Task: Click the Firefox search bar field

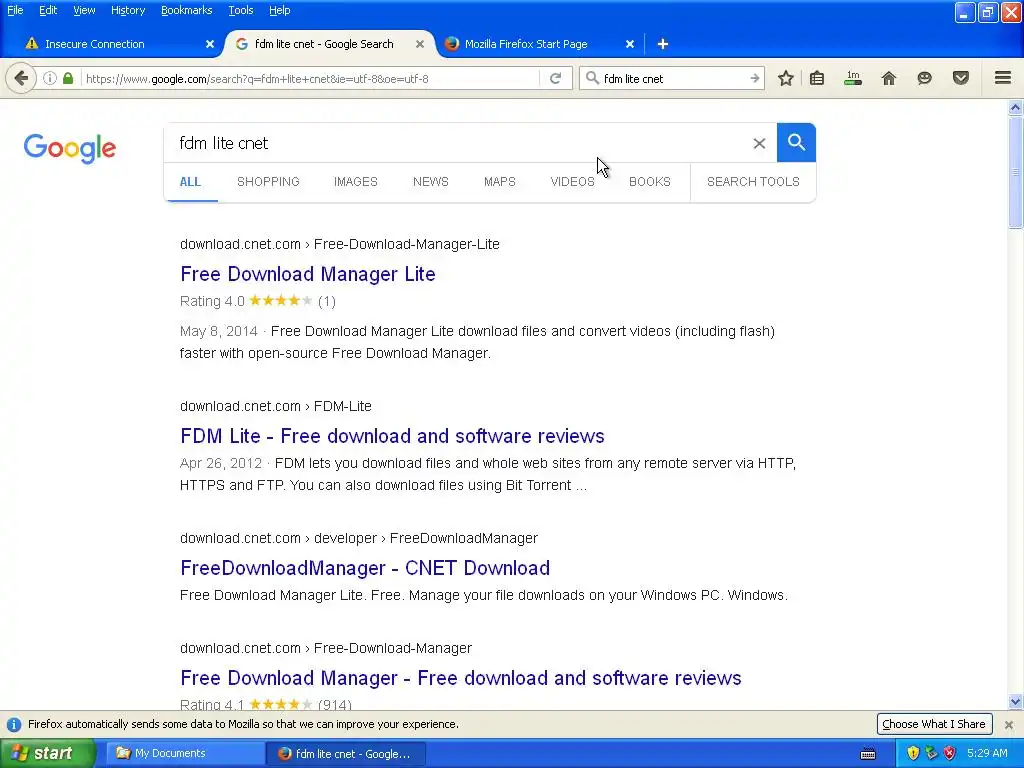Action: tap(673, 78)
